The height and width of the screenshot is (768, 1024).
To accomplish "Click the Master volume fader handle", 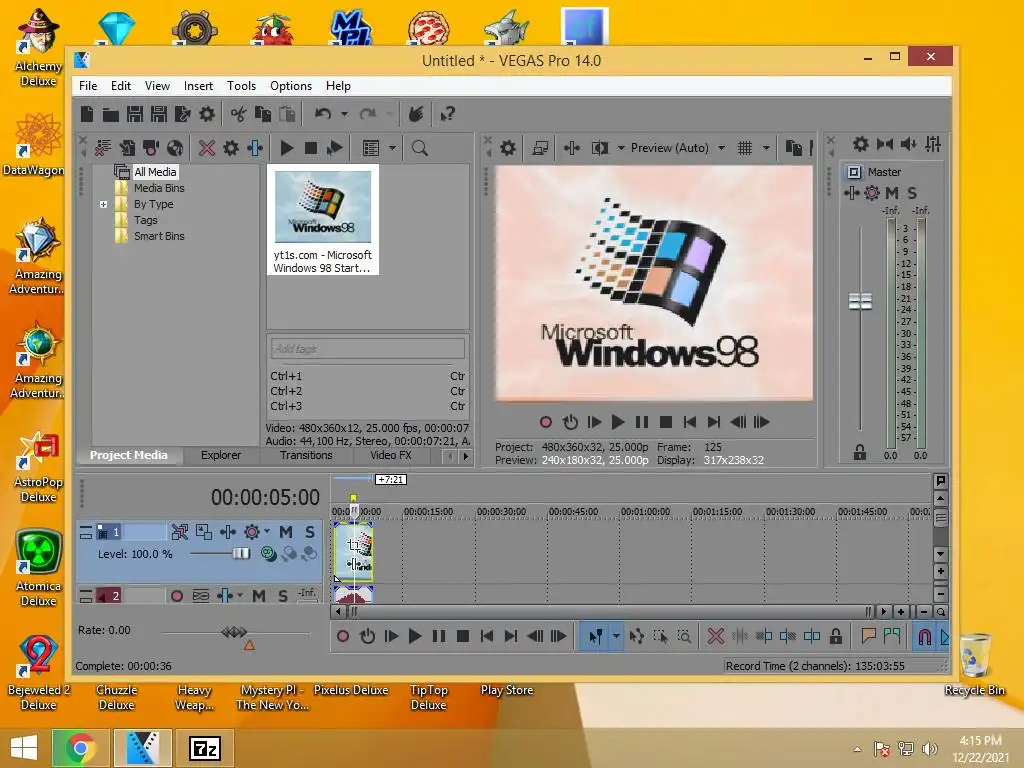I will click(860, 301).
